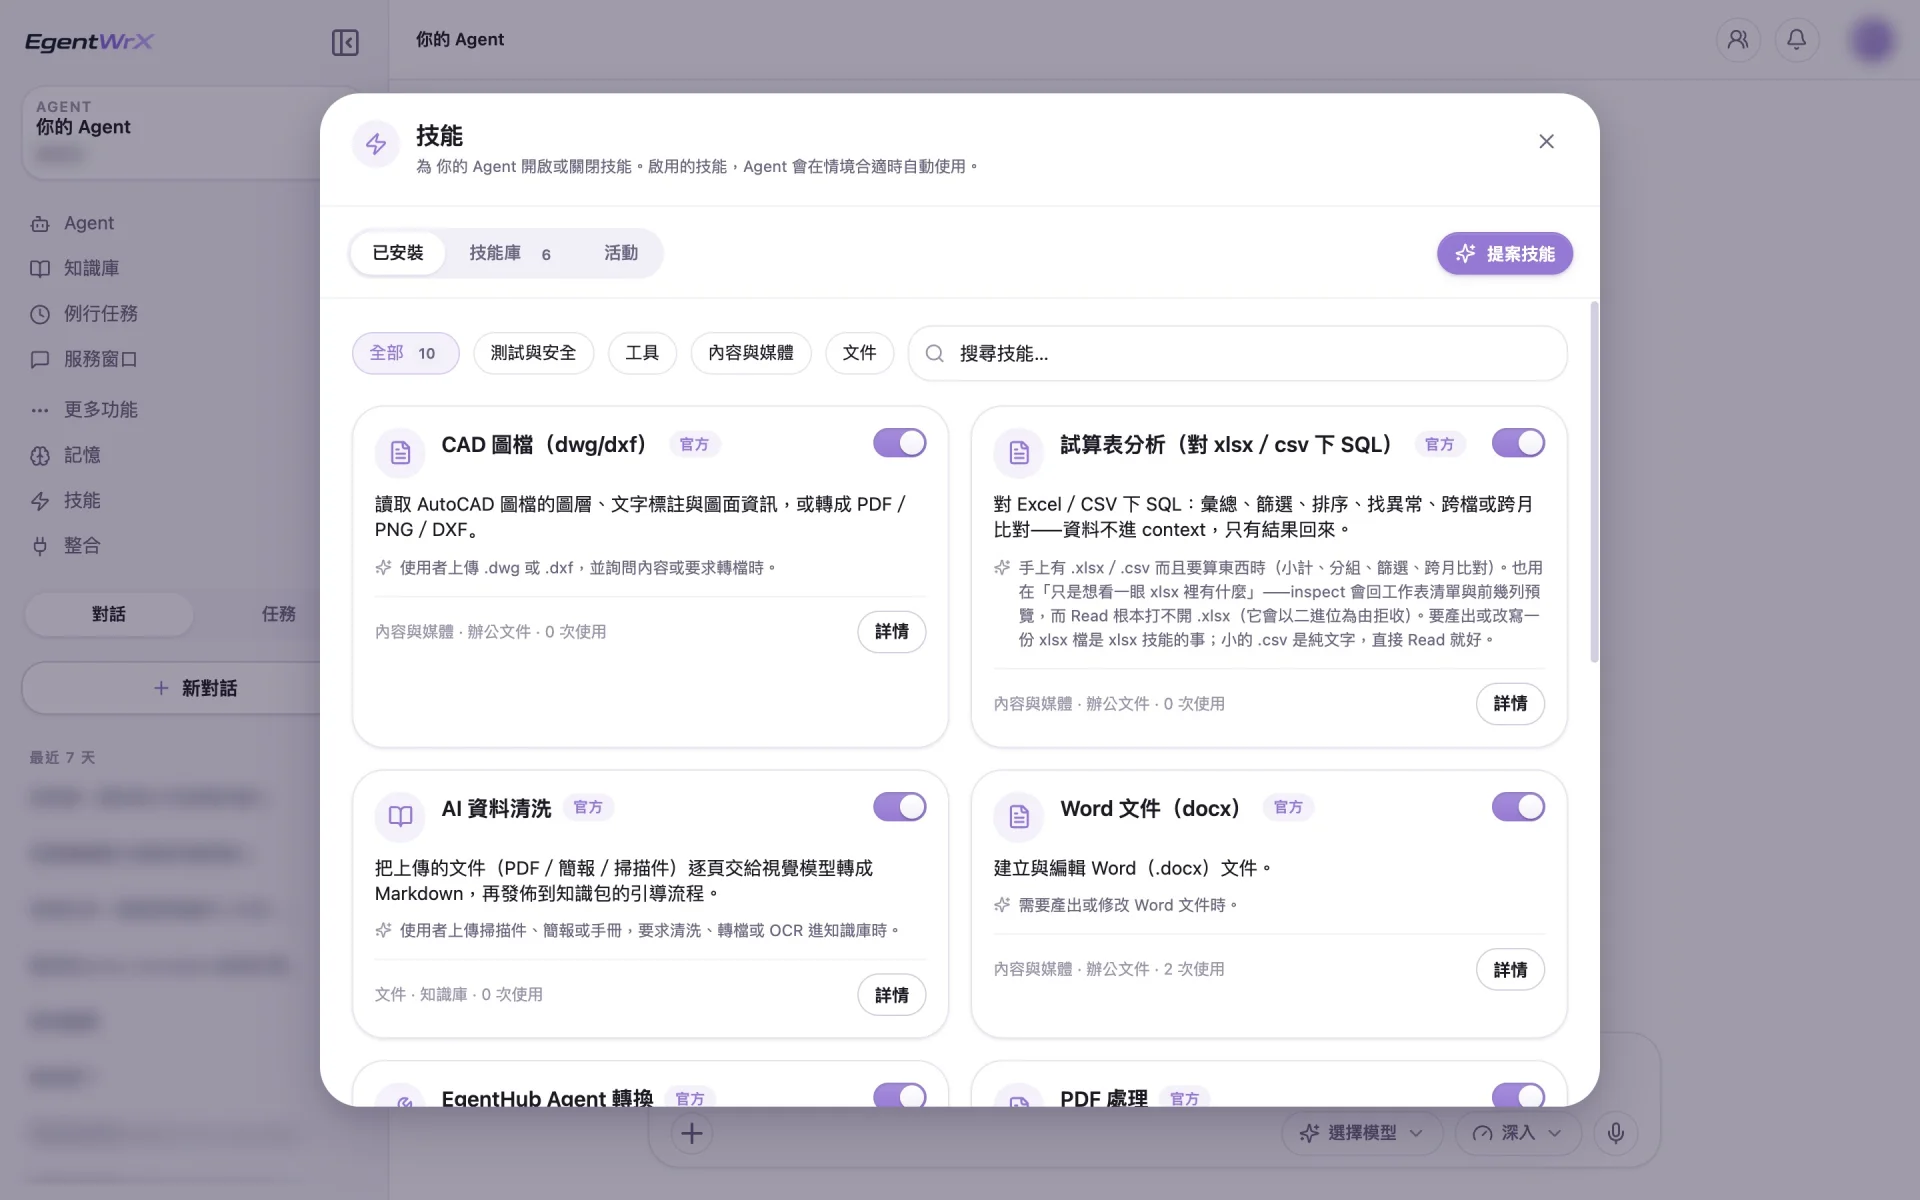Disable the CAD 圖檔 skill toggle
1920x1200 pixels.
point(899,443)
